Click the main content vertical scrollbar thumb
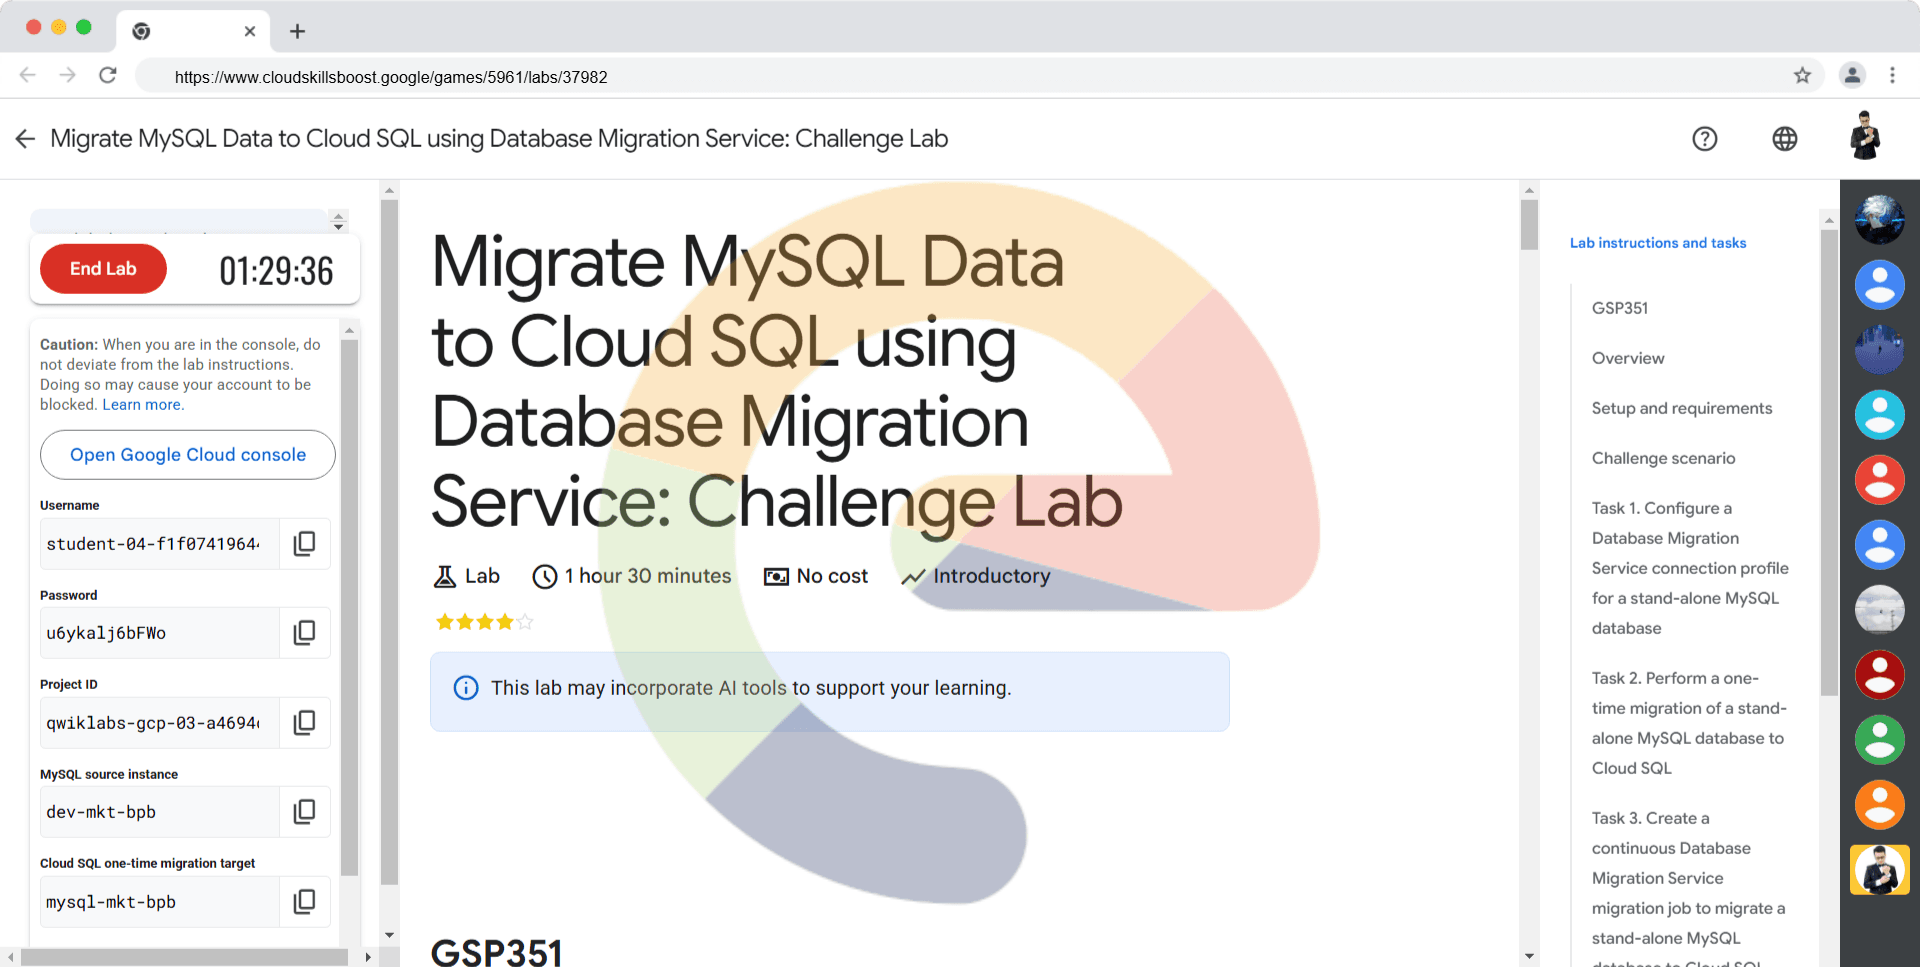The height and width of the screenshot is (967, 1920). point(1529,224)
